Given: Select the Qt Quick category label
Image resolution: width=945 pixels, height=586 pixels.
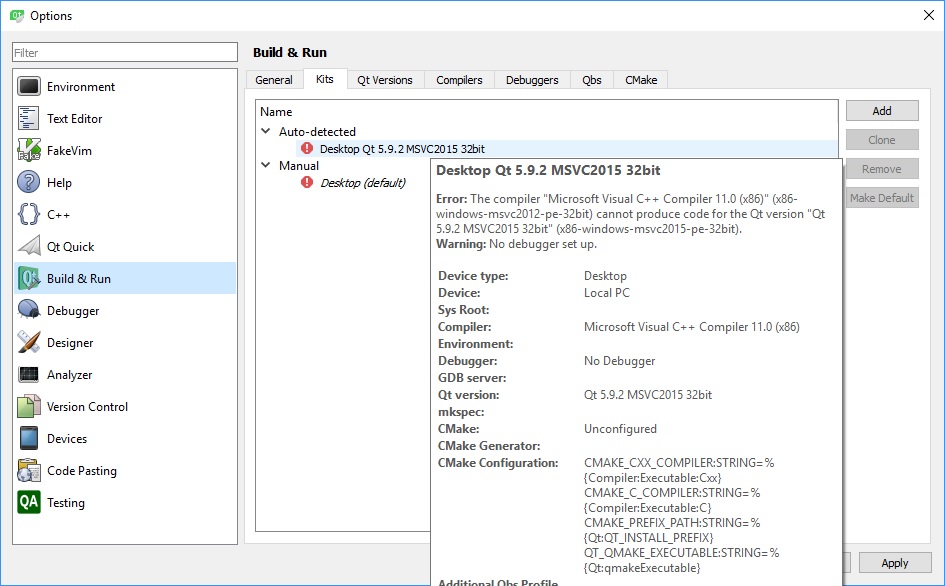Looking at the screenshot, I should pyautogui.click(x=71, y=247).
